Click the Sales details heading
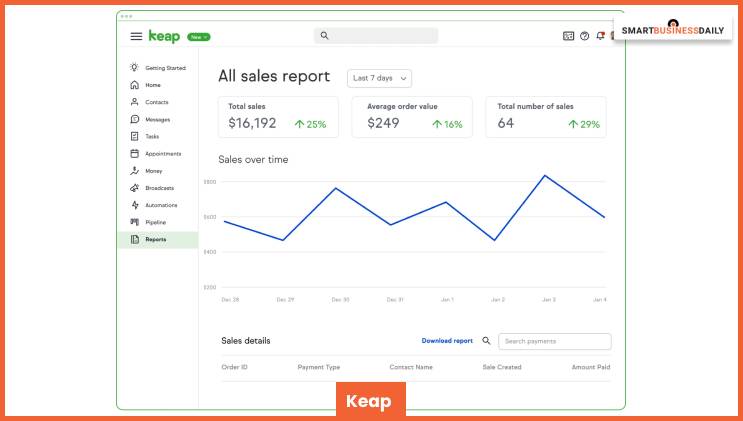Screen dimensions: 743x421 245,340
